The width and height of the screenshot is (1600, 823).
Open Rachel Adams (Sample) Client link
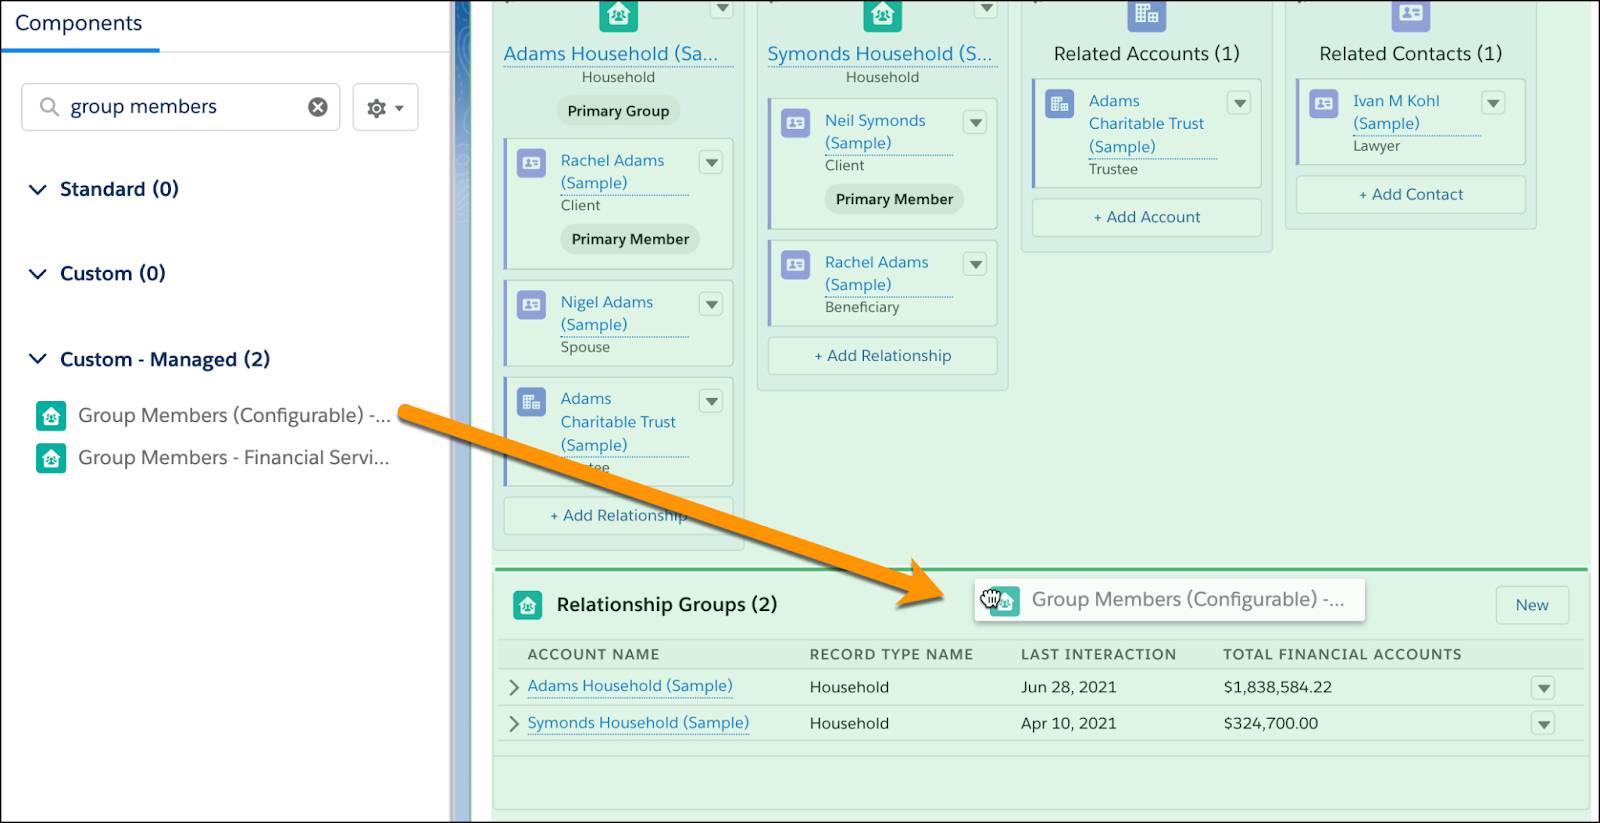[612, 171]
